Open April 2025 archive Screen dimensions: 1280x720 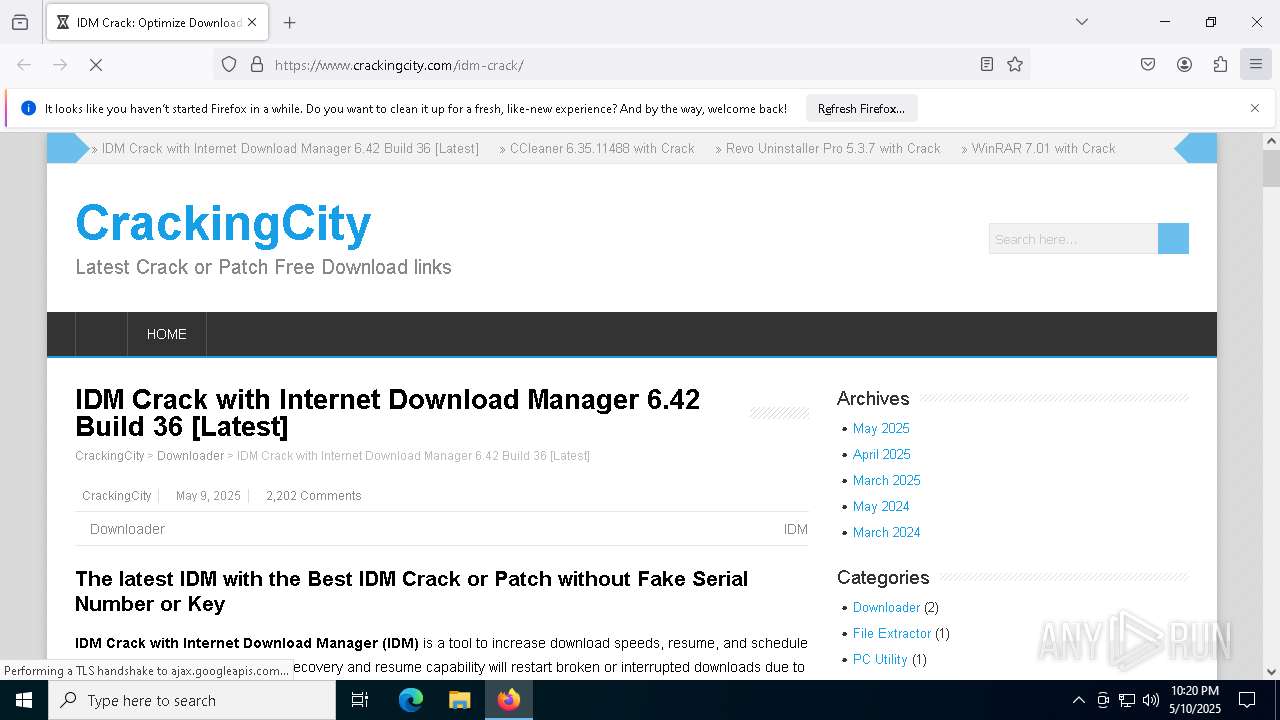882,454
